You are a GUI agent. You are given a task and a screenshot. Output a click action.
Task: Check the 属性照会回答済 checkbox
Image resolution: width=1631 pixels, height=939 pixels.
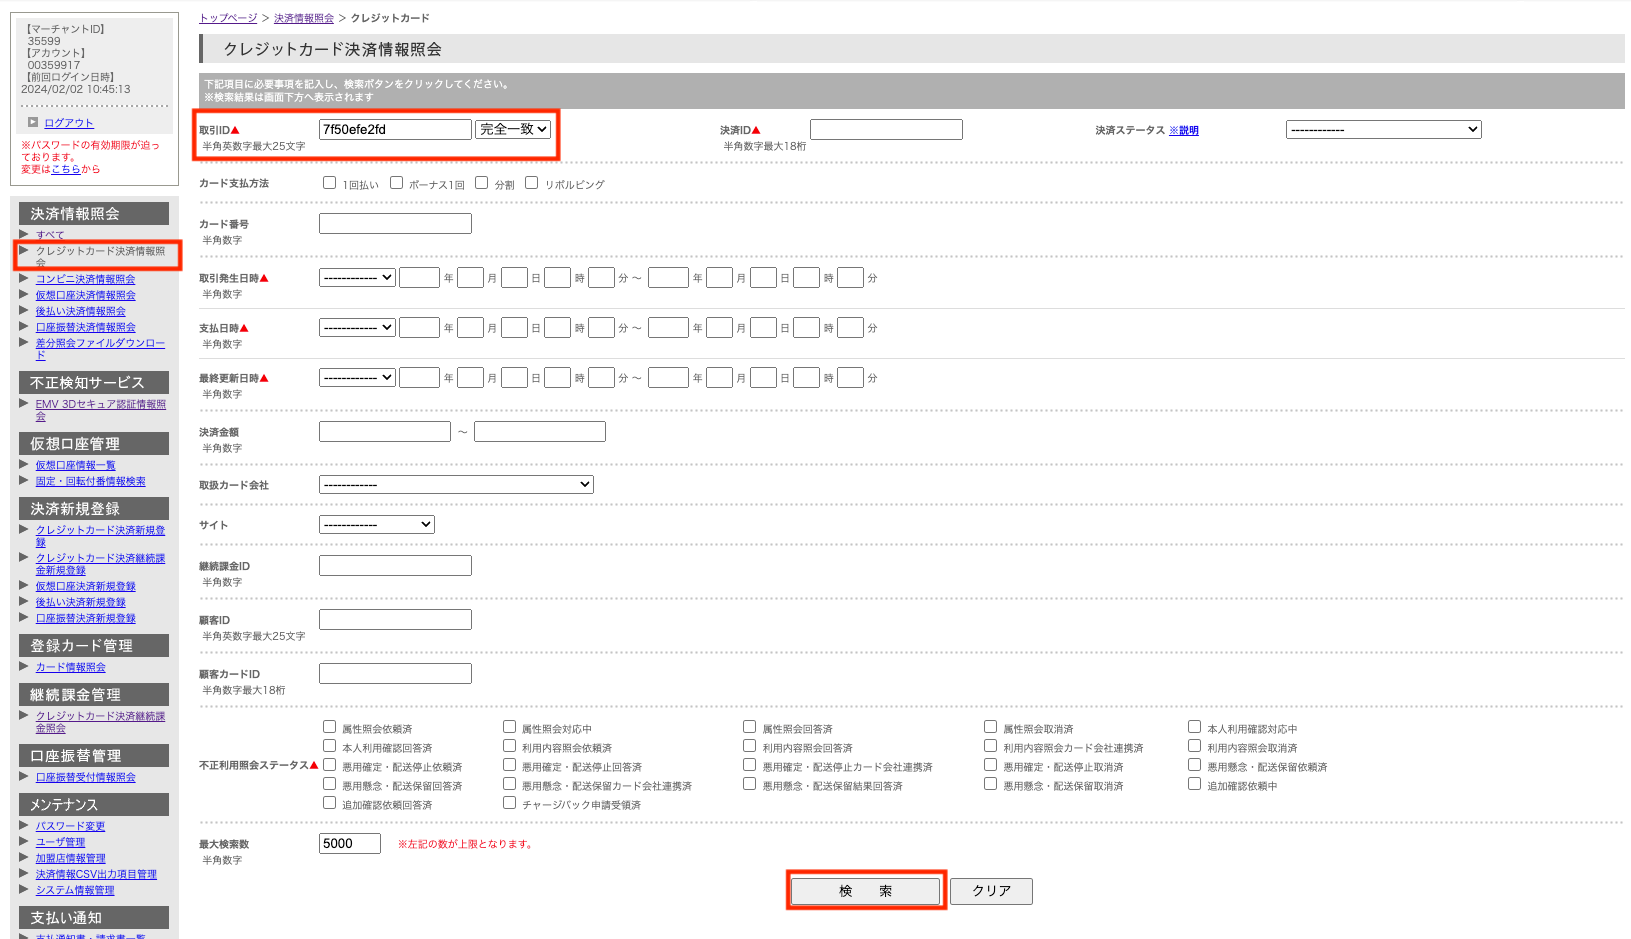tap(749, 727)
